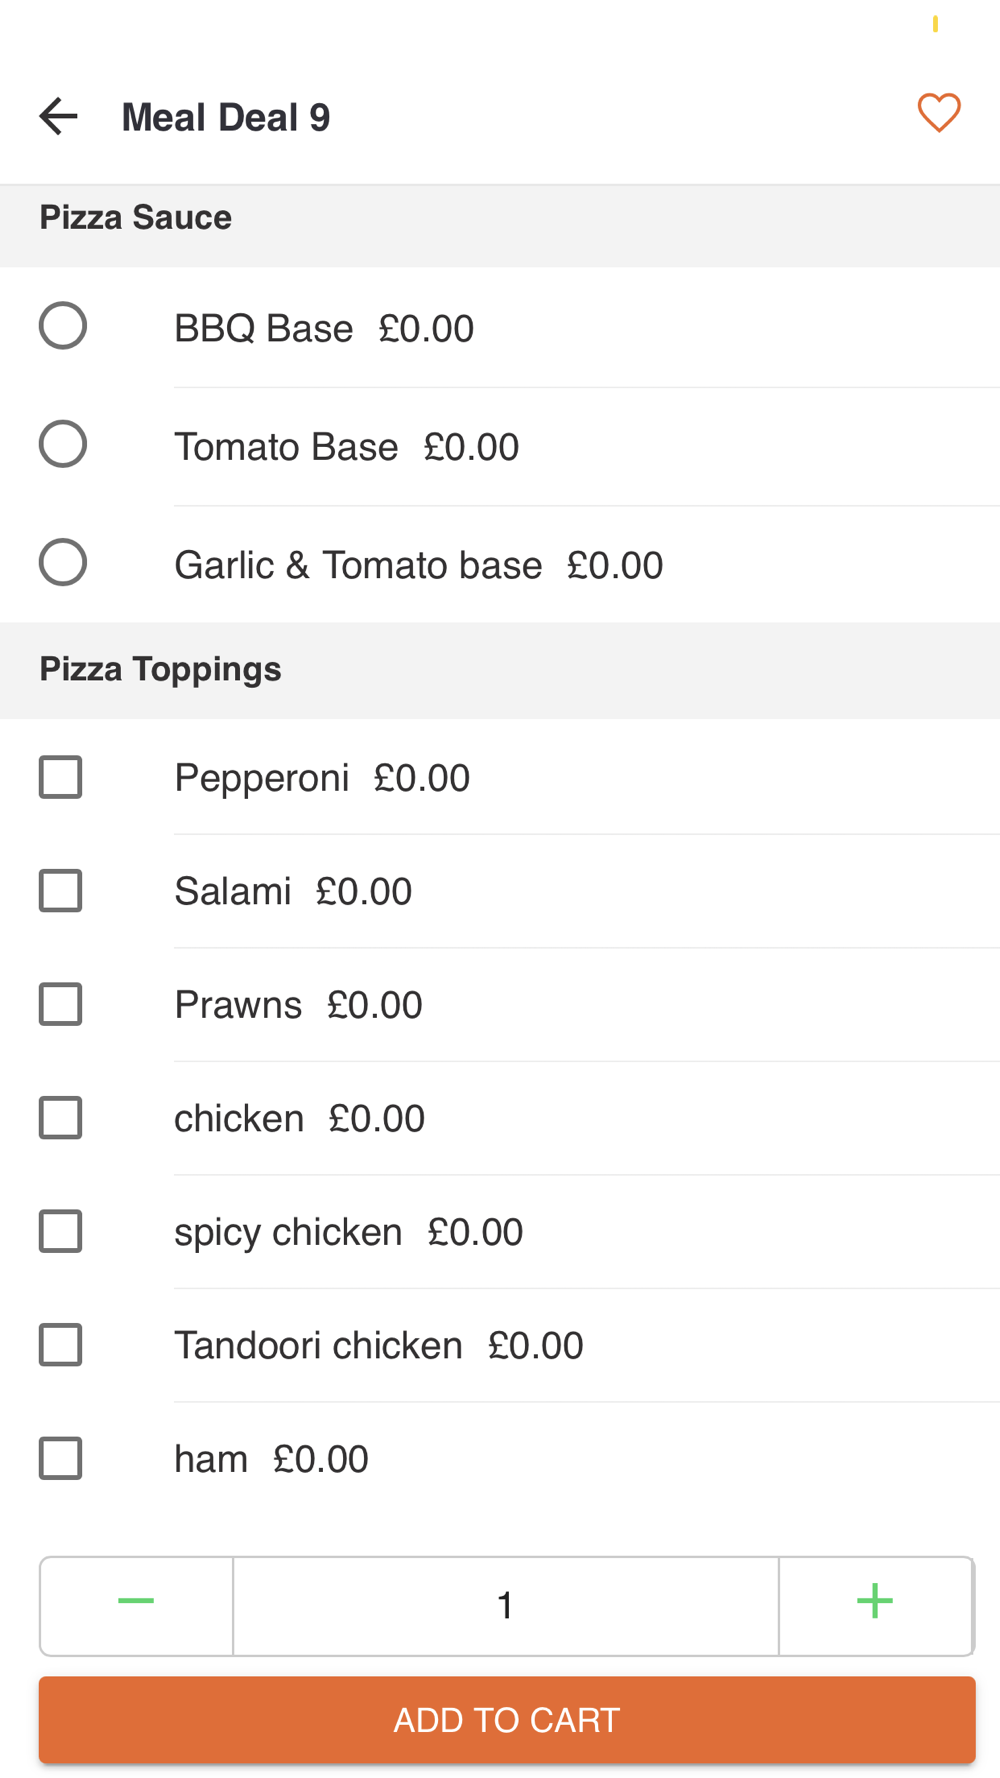Tap the Pizza Toppings section header
Image resolution: width=1000 pixels, height=1778 pixels.
tap(500, 670)
